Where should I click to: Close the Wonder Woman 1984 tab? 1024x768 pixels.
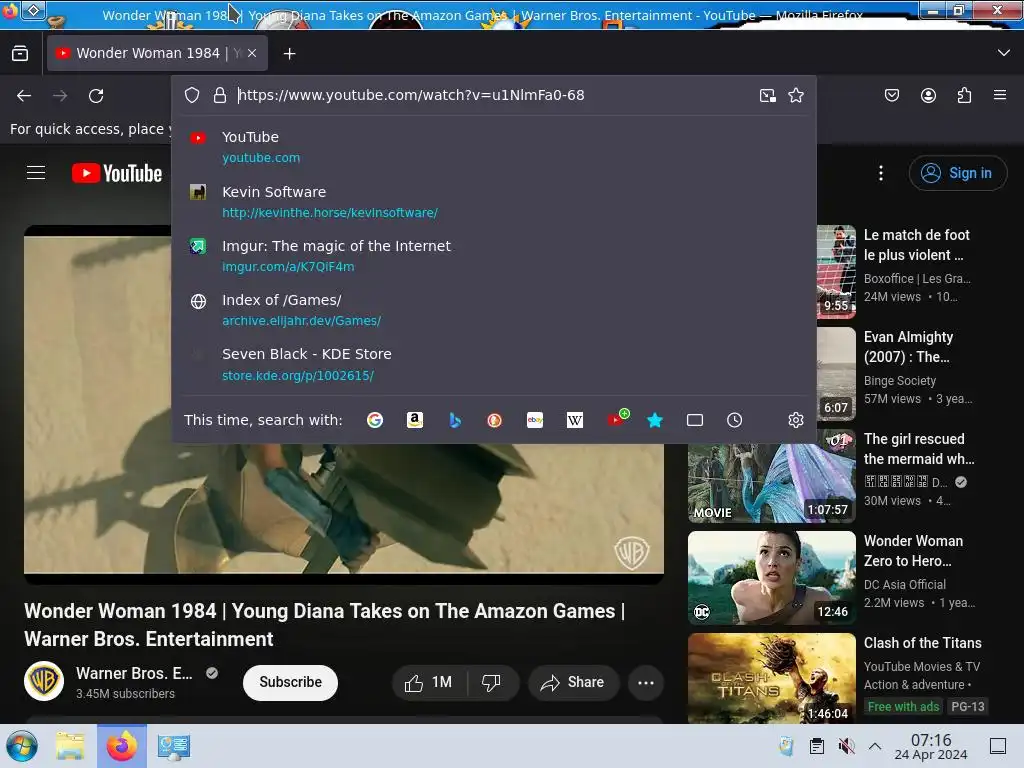coord(252,54)
